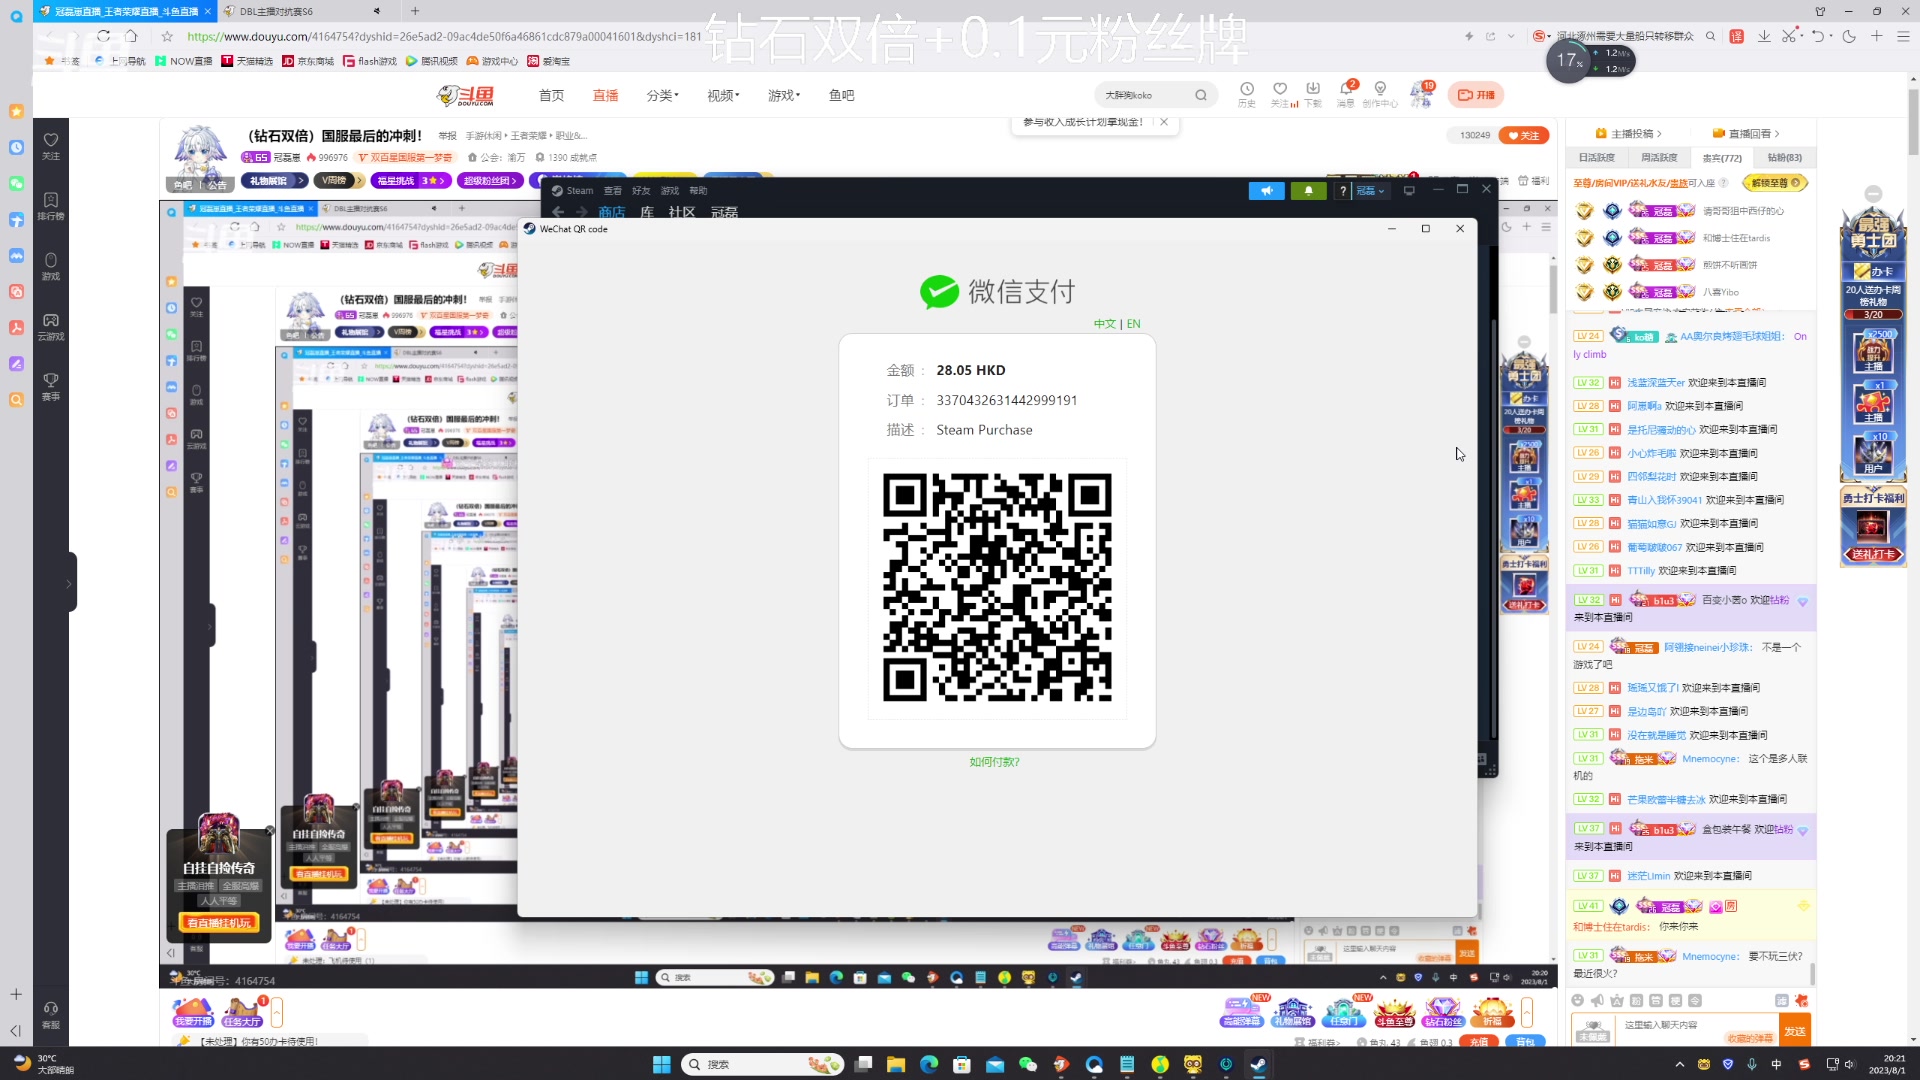Click WeChat Pay QR code image
1920x1080 pixels.
(997, 588)
